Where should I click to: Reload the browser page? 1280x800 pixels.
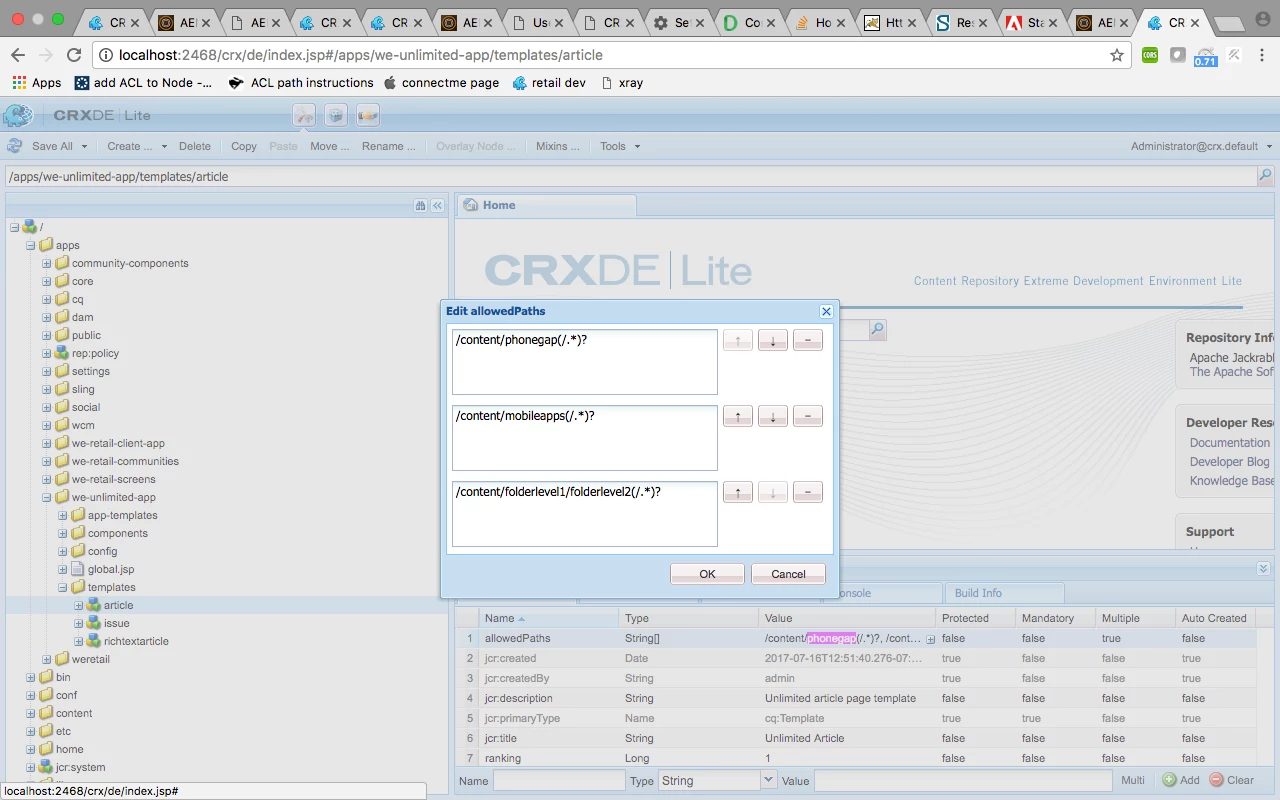[x=74, y=55]
